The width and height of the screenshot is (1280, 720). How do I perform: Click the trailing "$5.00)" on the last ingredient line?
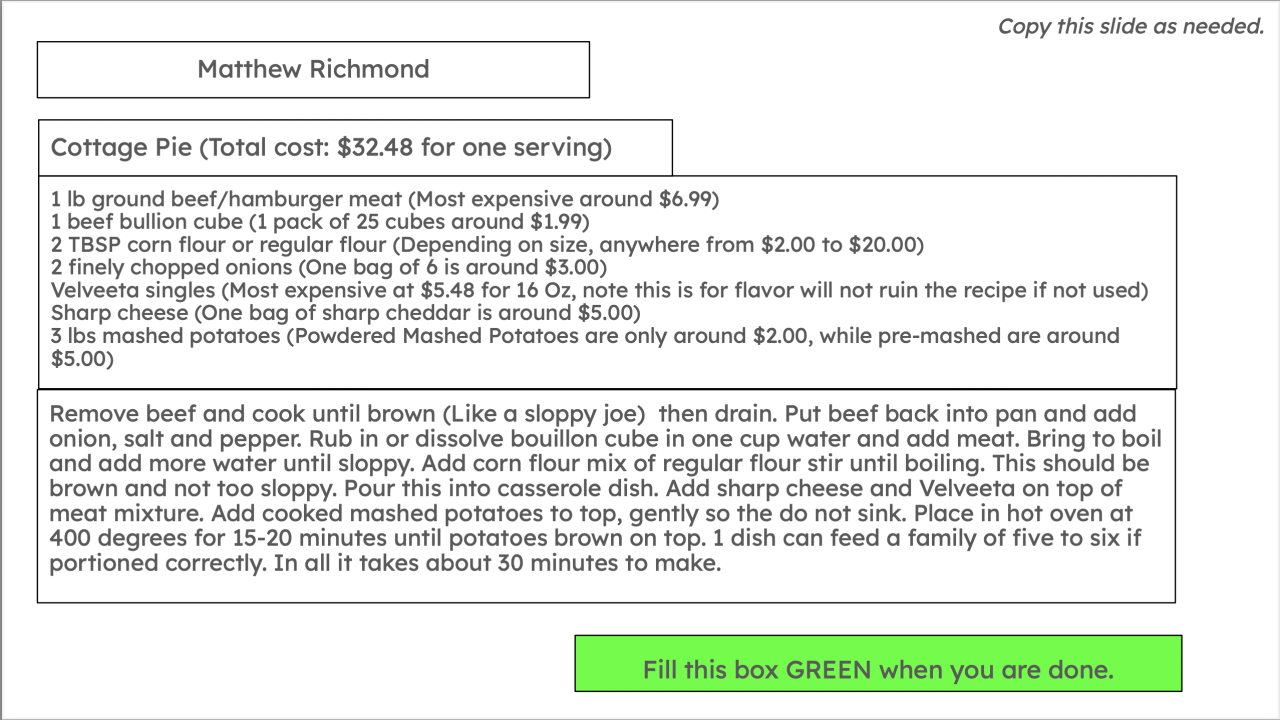pos(82,359)
